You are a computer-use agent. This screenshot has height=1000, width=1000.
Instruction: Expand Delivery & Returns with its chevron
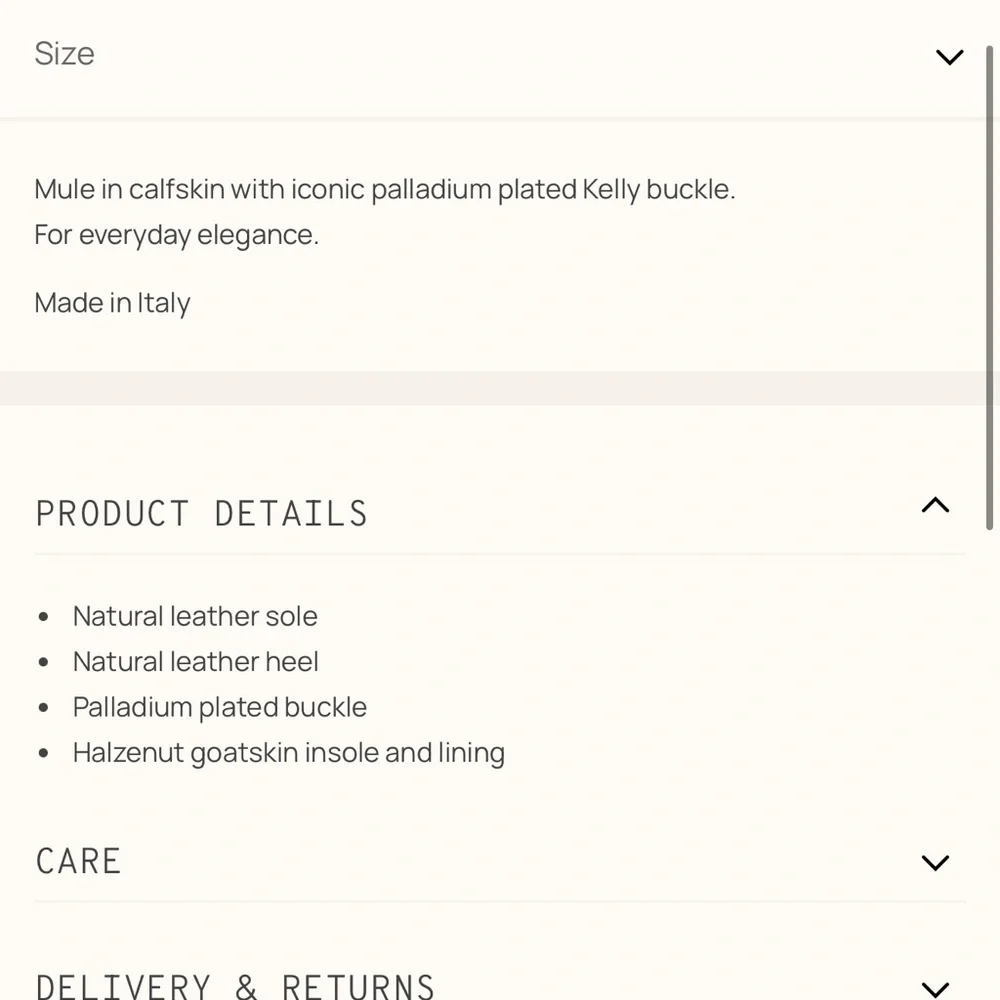[x=935, y=989]
